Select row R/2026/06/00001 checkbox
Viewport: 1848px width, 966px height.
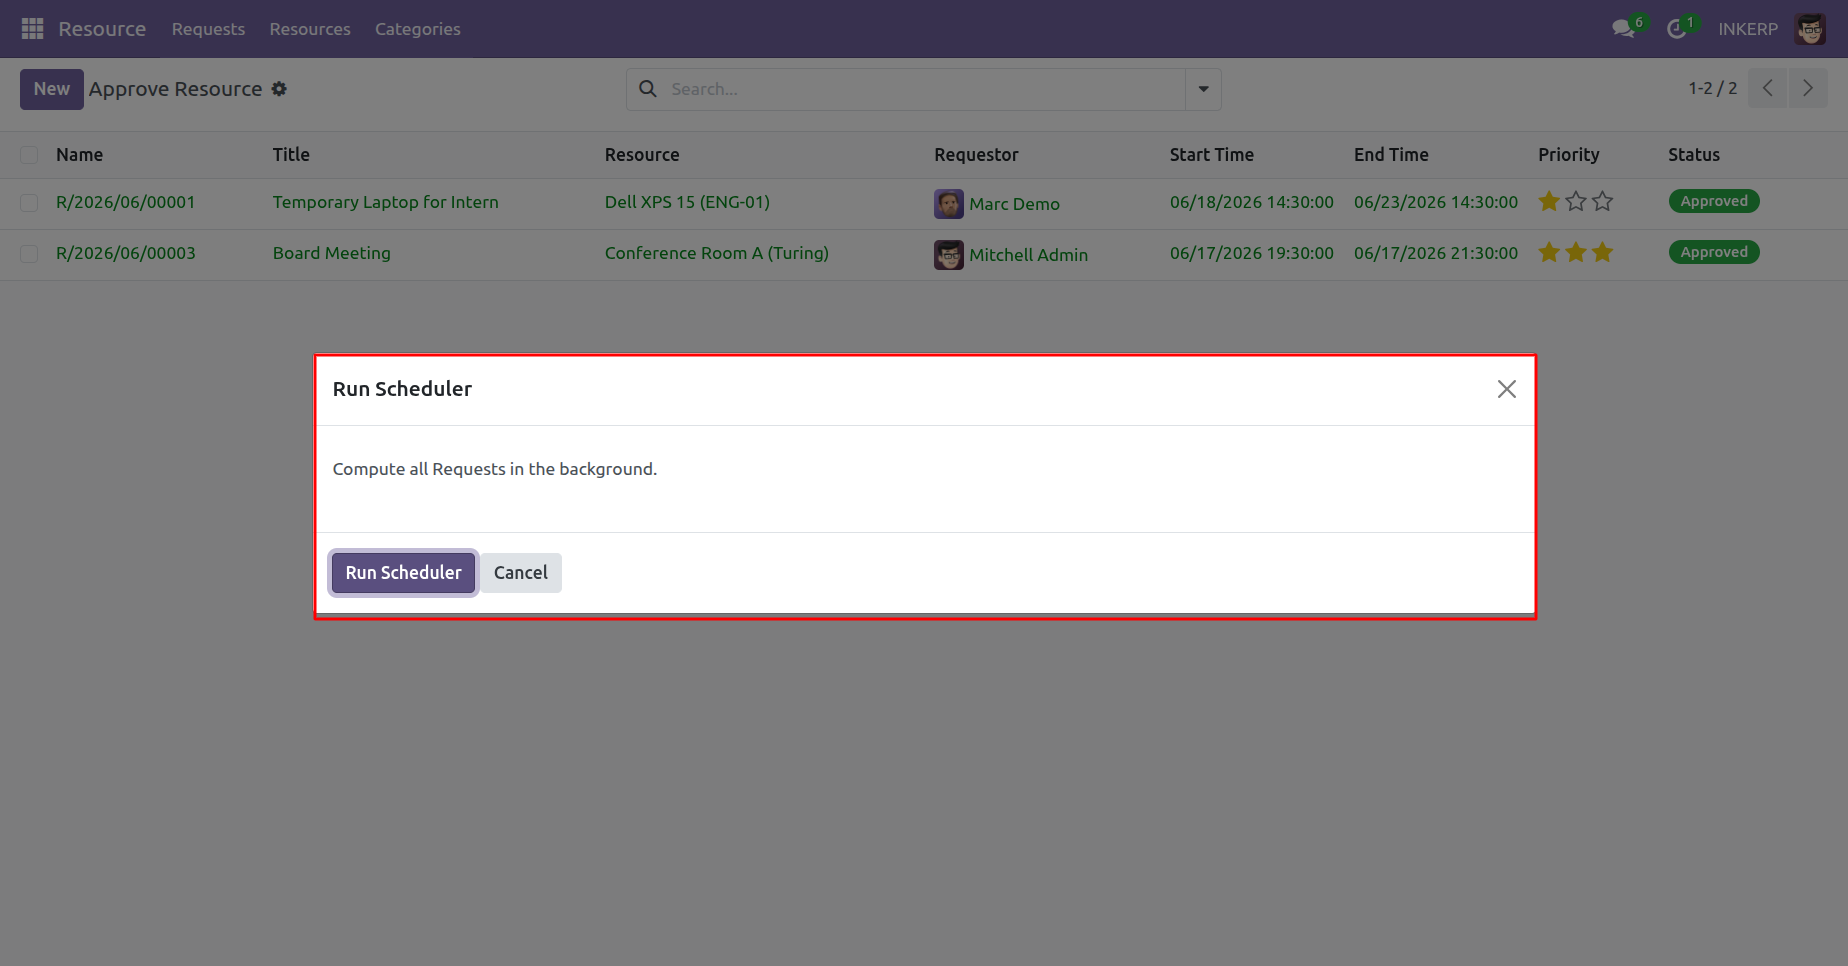pyautogui.click(x=29, y=203)
